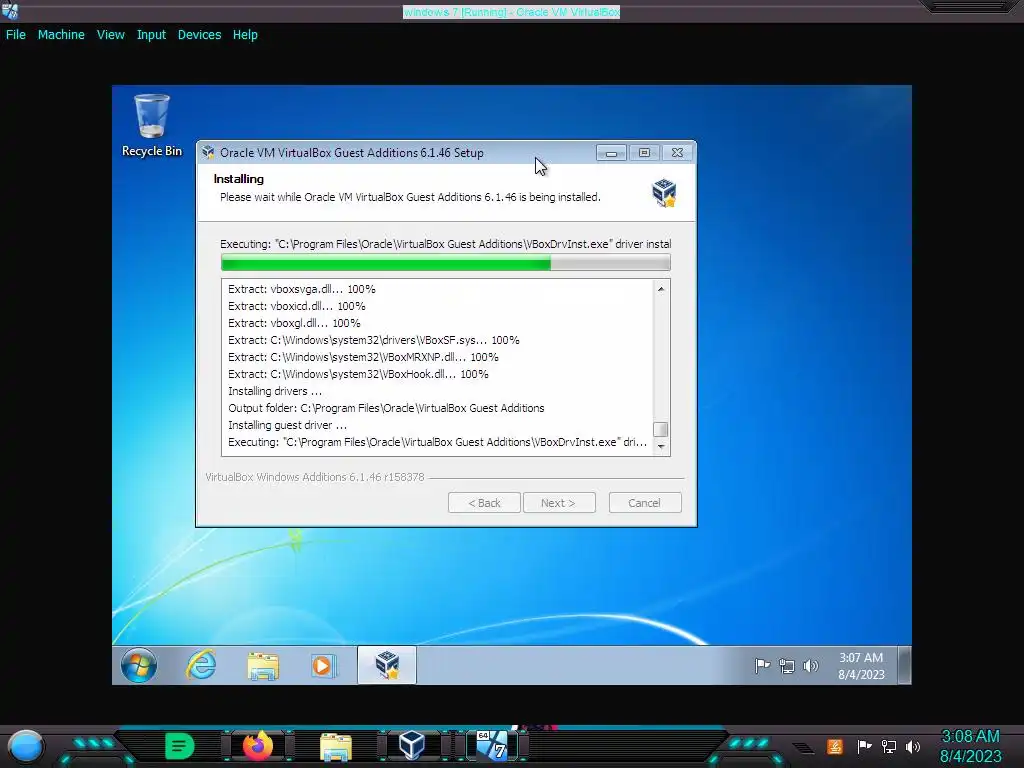Click host Action Center flag tray icon

click(x=864, y=746)
